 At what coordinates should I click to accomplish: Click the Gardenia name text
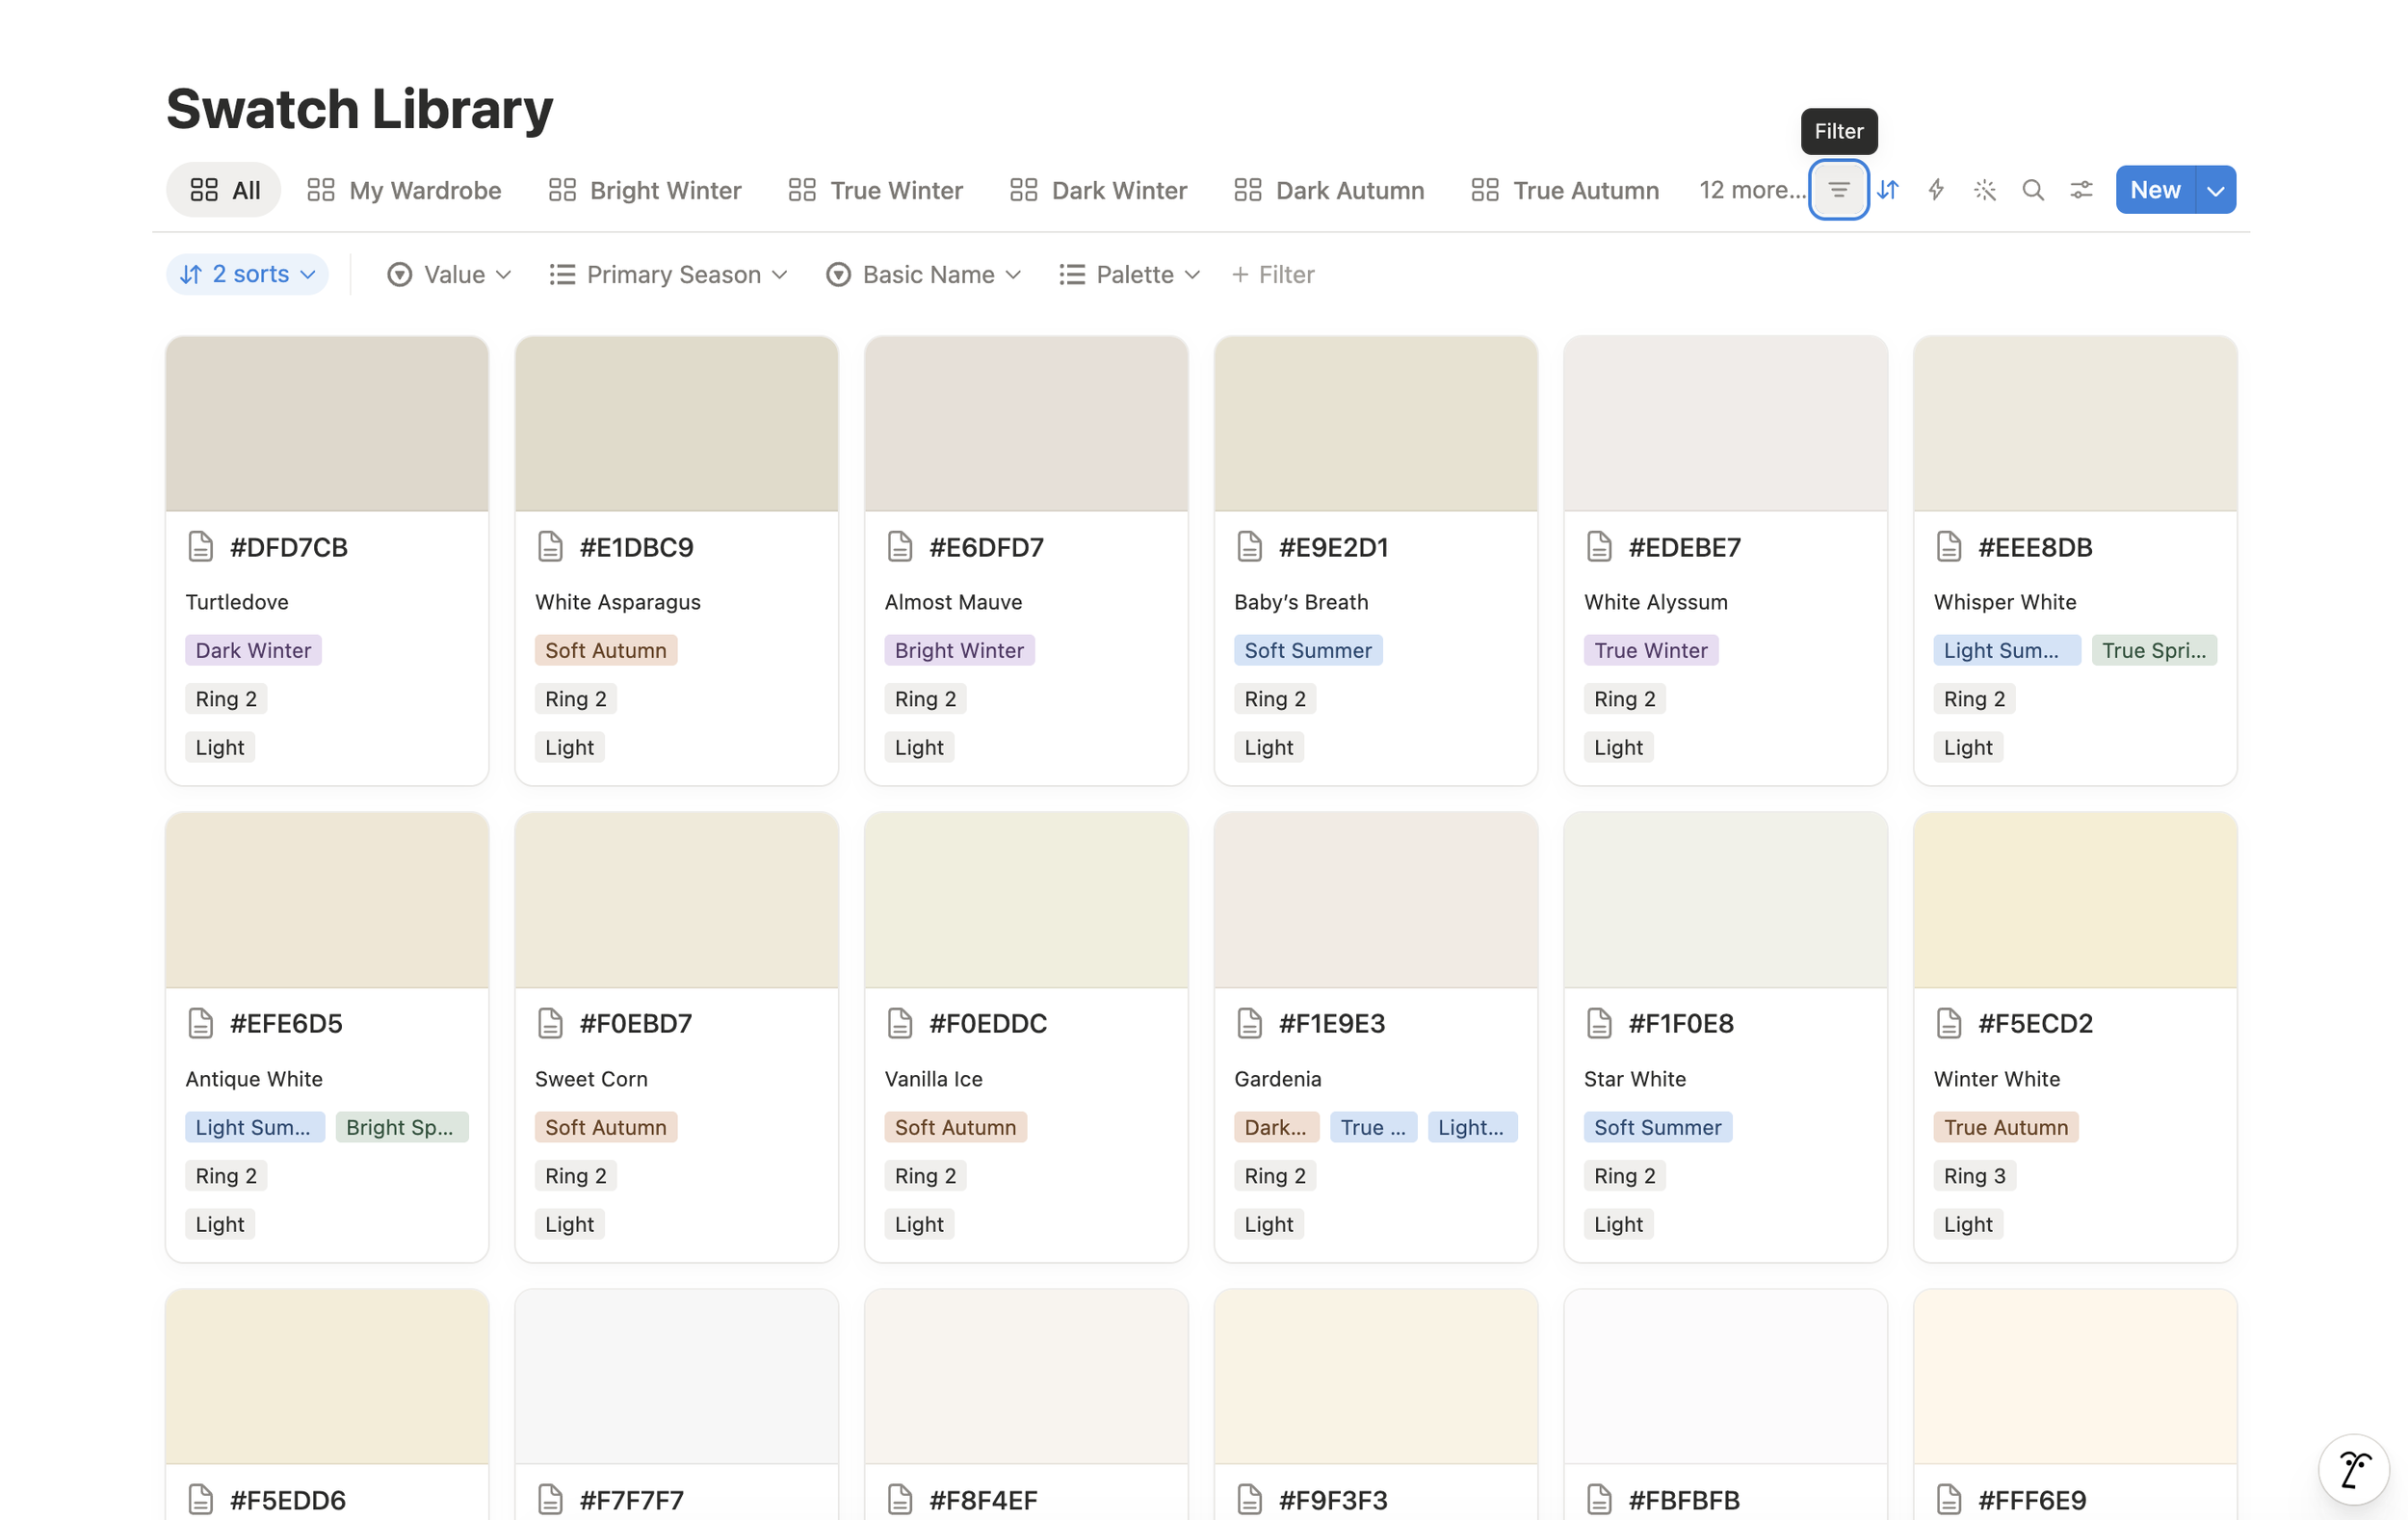click(1278, 1079)
